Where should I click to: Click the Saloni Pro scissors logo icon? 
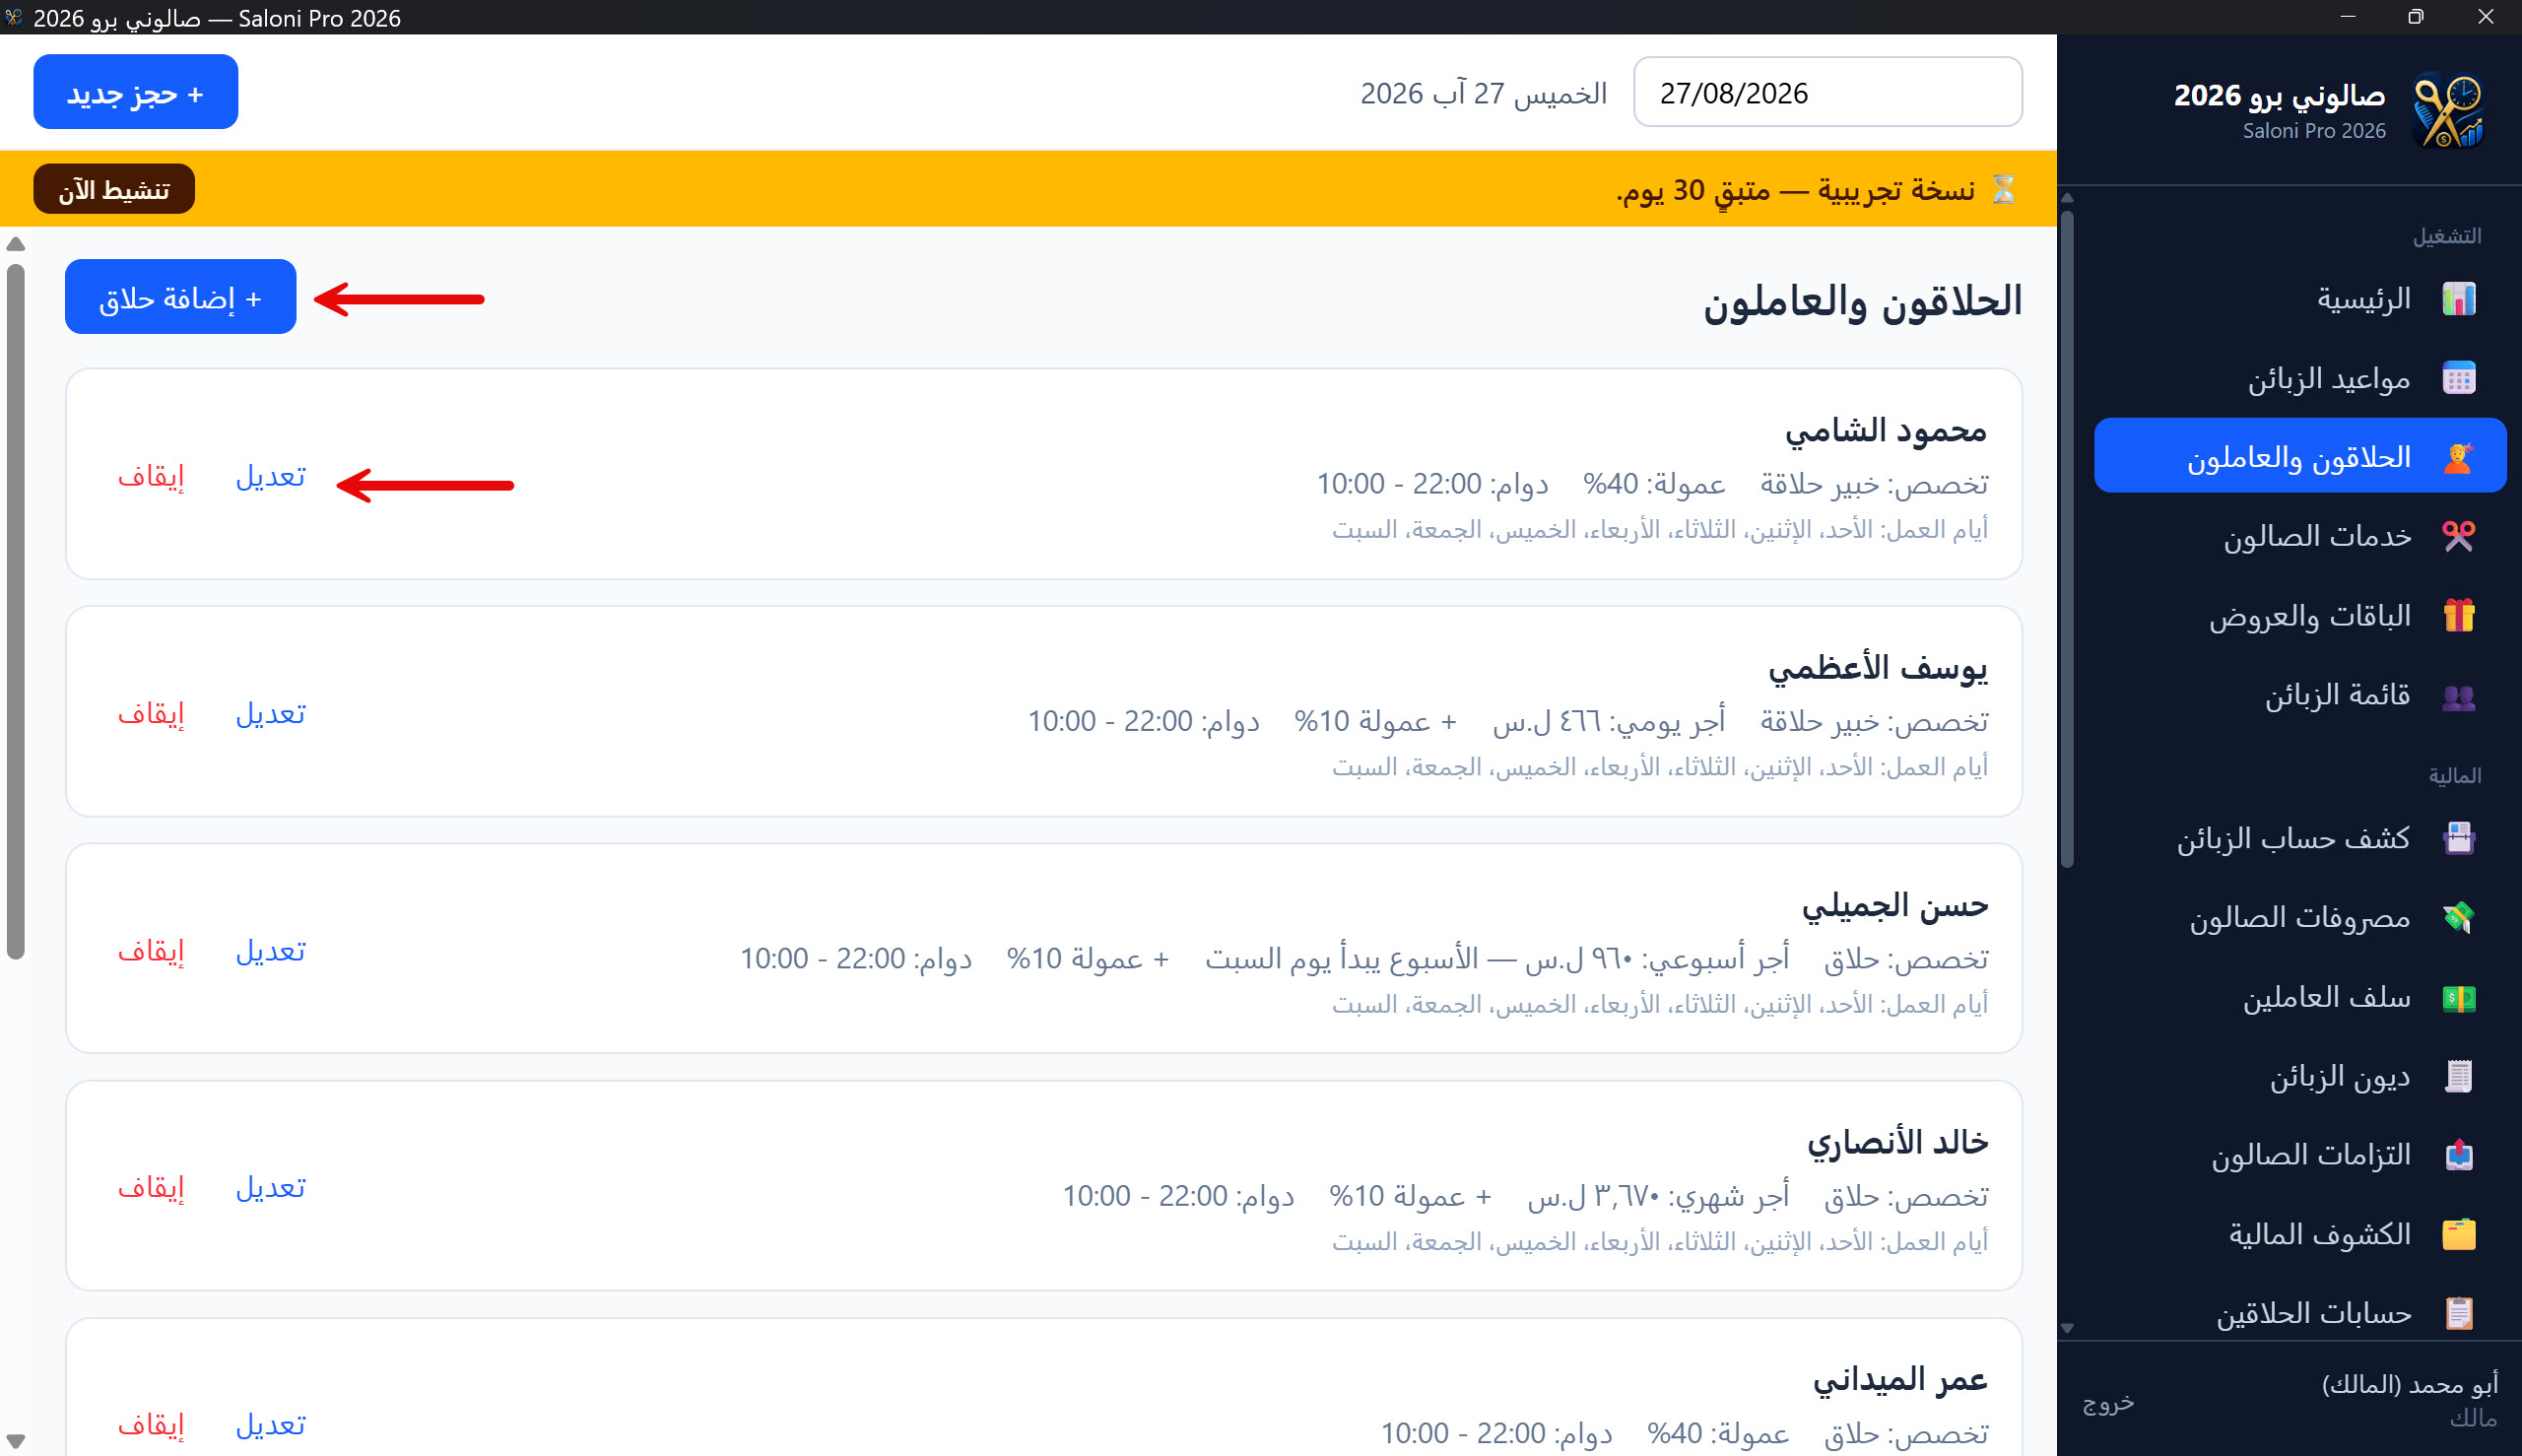(x=2448, y=110)
